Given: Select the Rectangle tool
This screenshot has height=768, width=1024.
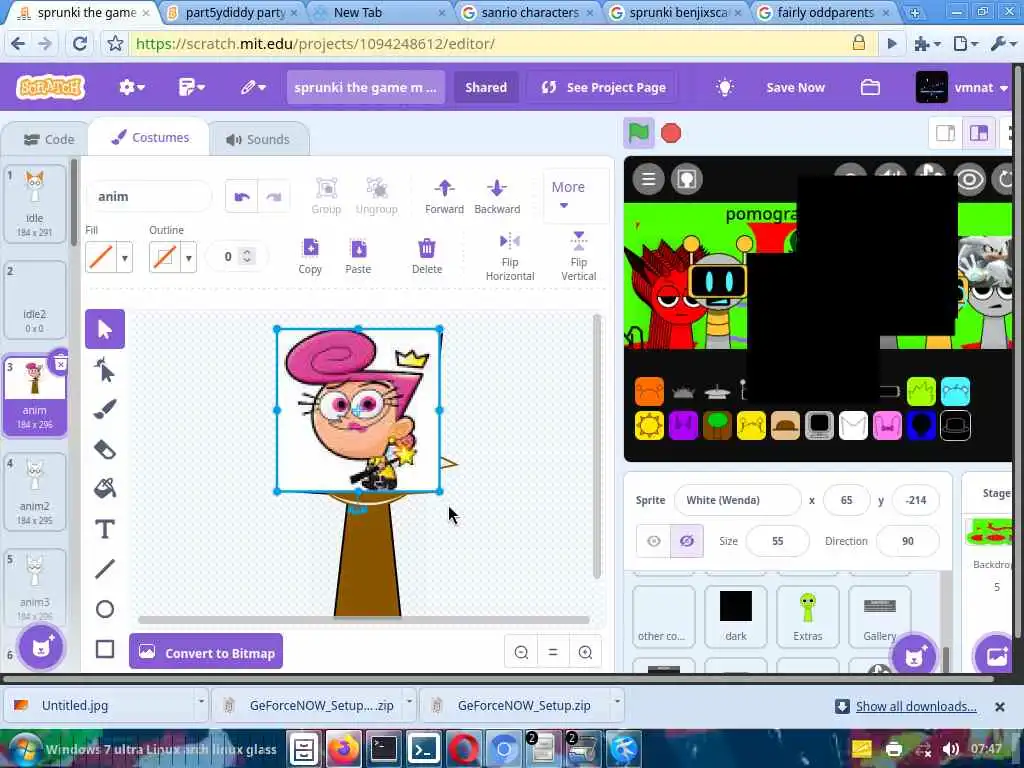Looking at the screenshot, I should 104,649.
